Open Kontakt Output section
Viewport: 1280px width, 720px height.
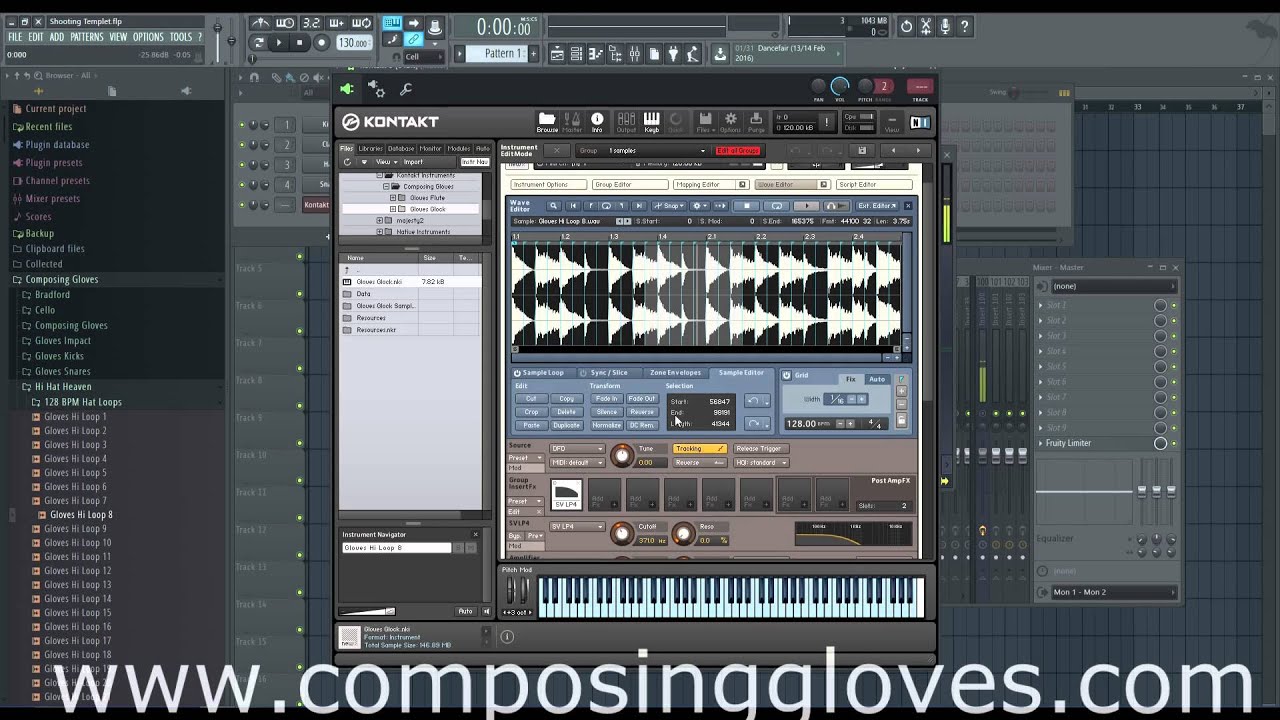click(626, 122)
